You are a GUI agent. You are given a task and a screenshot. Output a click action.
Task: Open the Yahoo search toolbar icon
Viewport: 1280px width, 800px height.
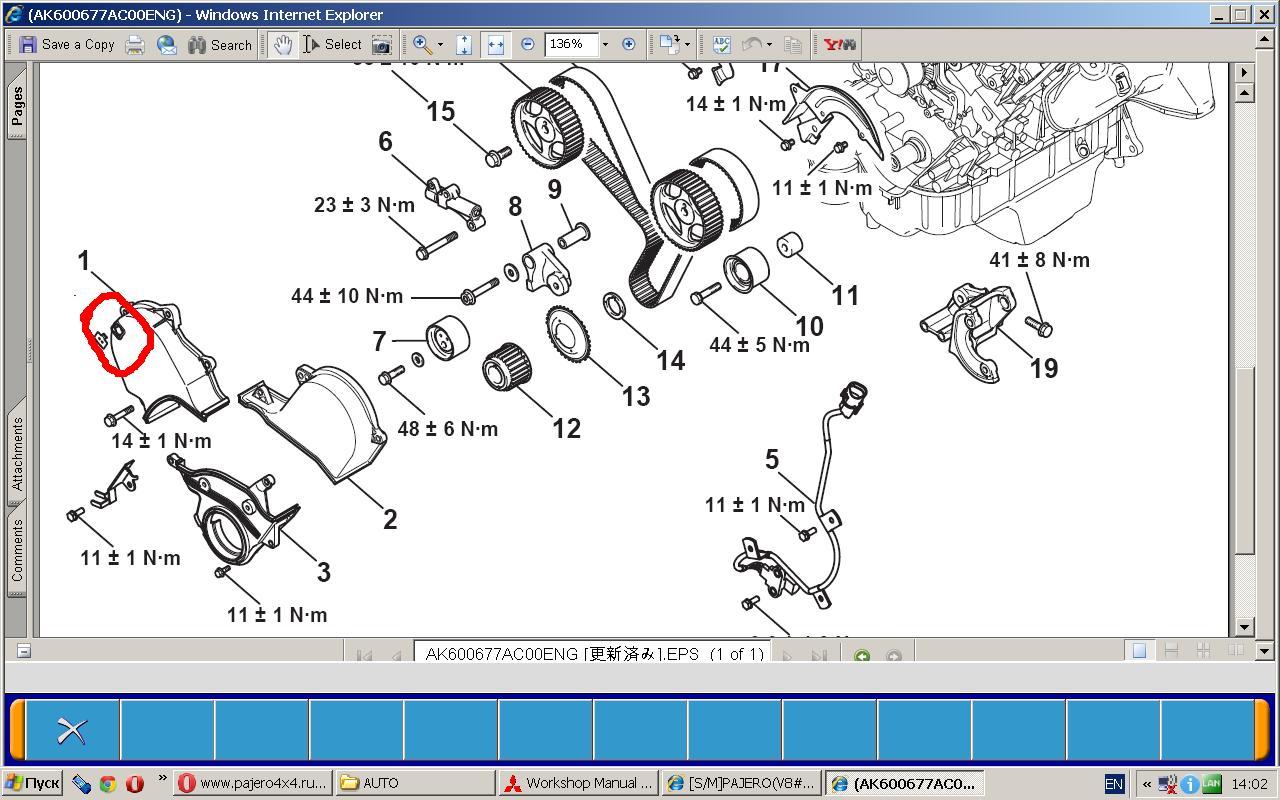[x=839, y=44]
